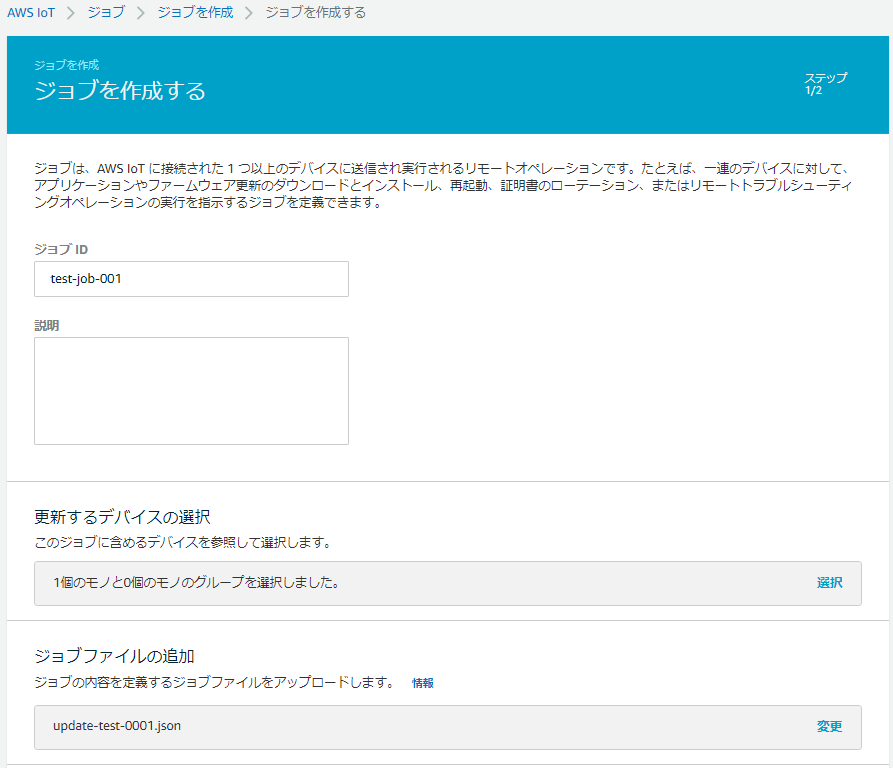Click the chevron right after ジョブ breadcrumb
Image resolution: width=893 pixels, height=768 pixels.
click(x=141, y=13)
